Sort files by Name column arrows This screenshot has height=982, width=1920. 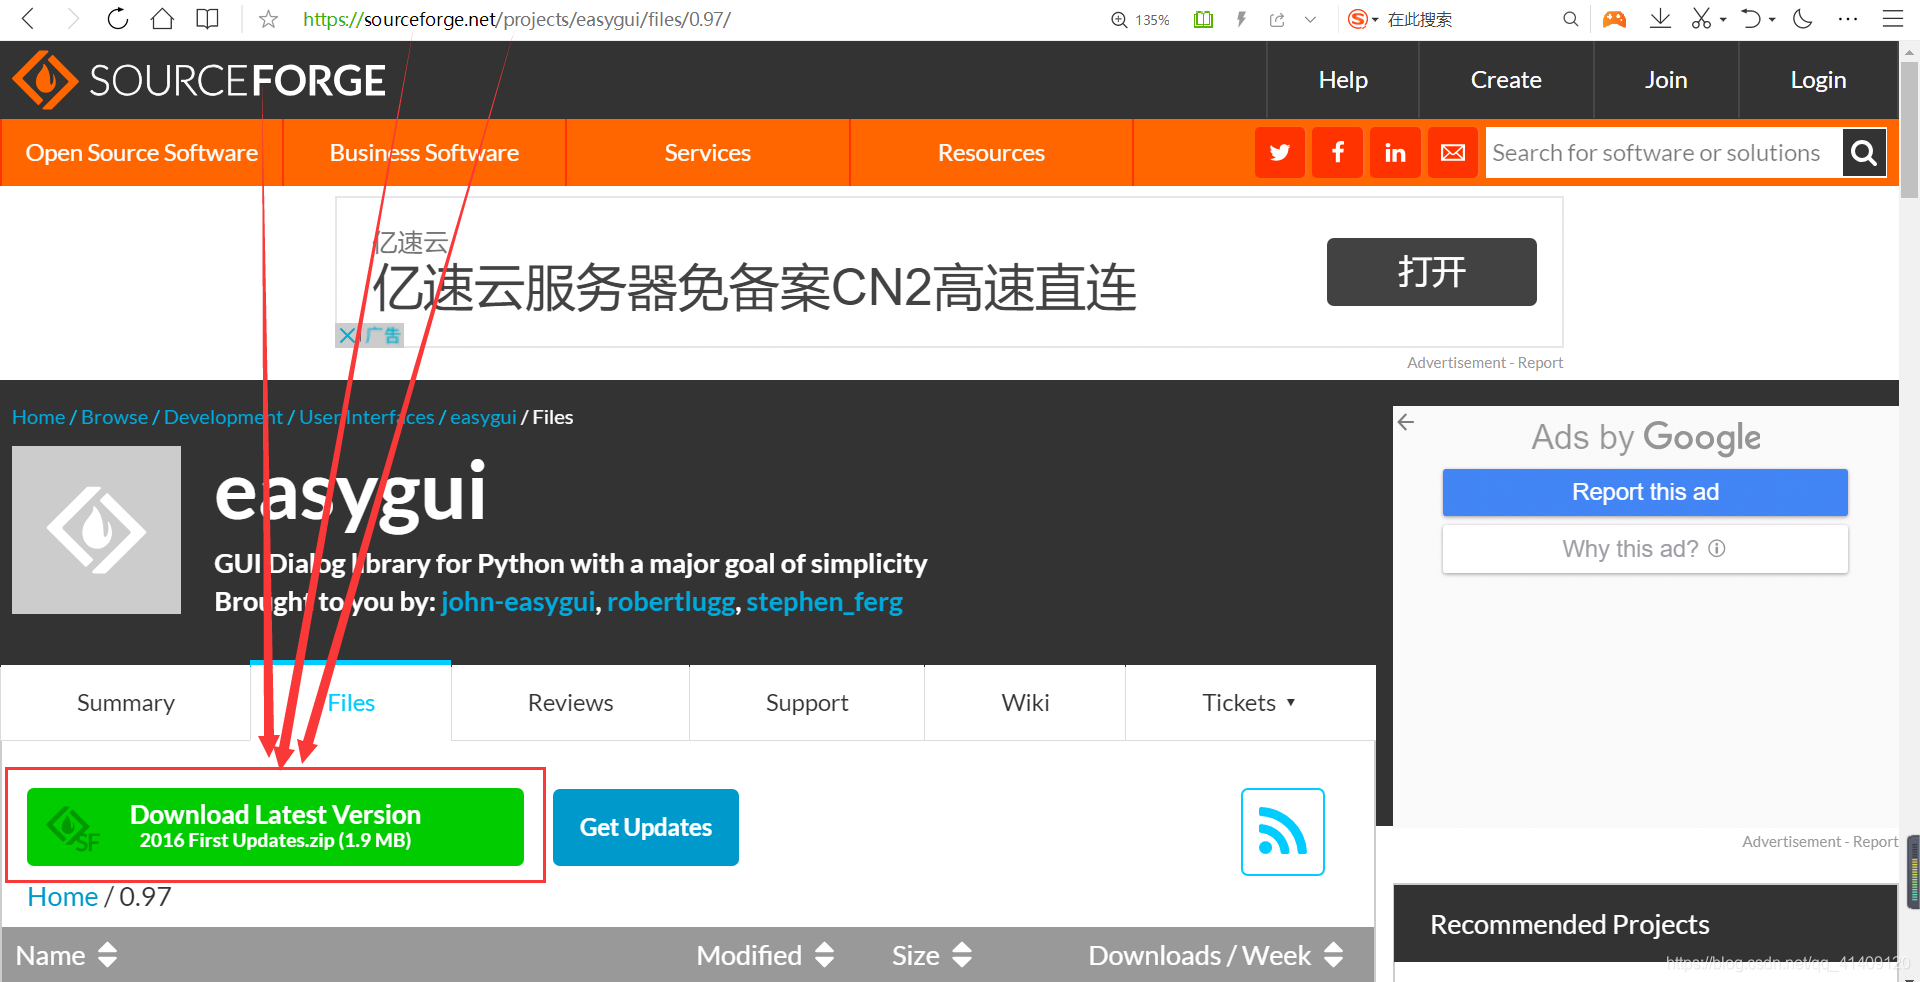tap(108, 955)
